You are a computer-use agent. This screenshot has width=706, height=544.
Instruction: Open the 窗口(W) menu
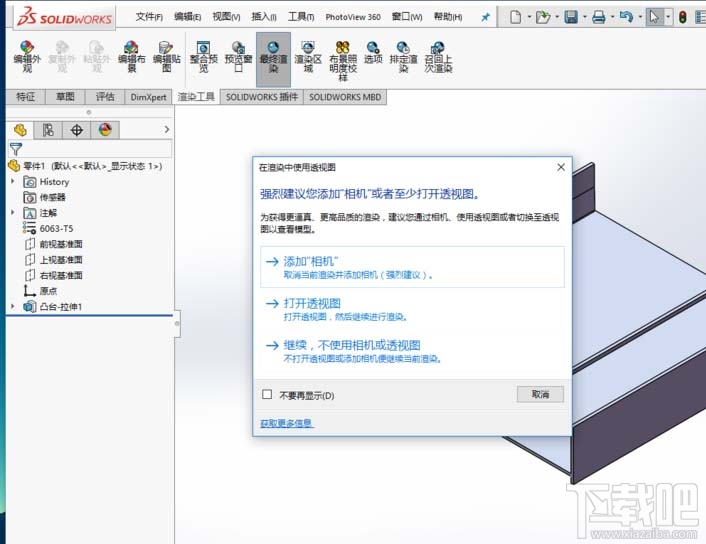pyautogui.click(x=407, y=17)
